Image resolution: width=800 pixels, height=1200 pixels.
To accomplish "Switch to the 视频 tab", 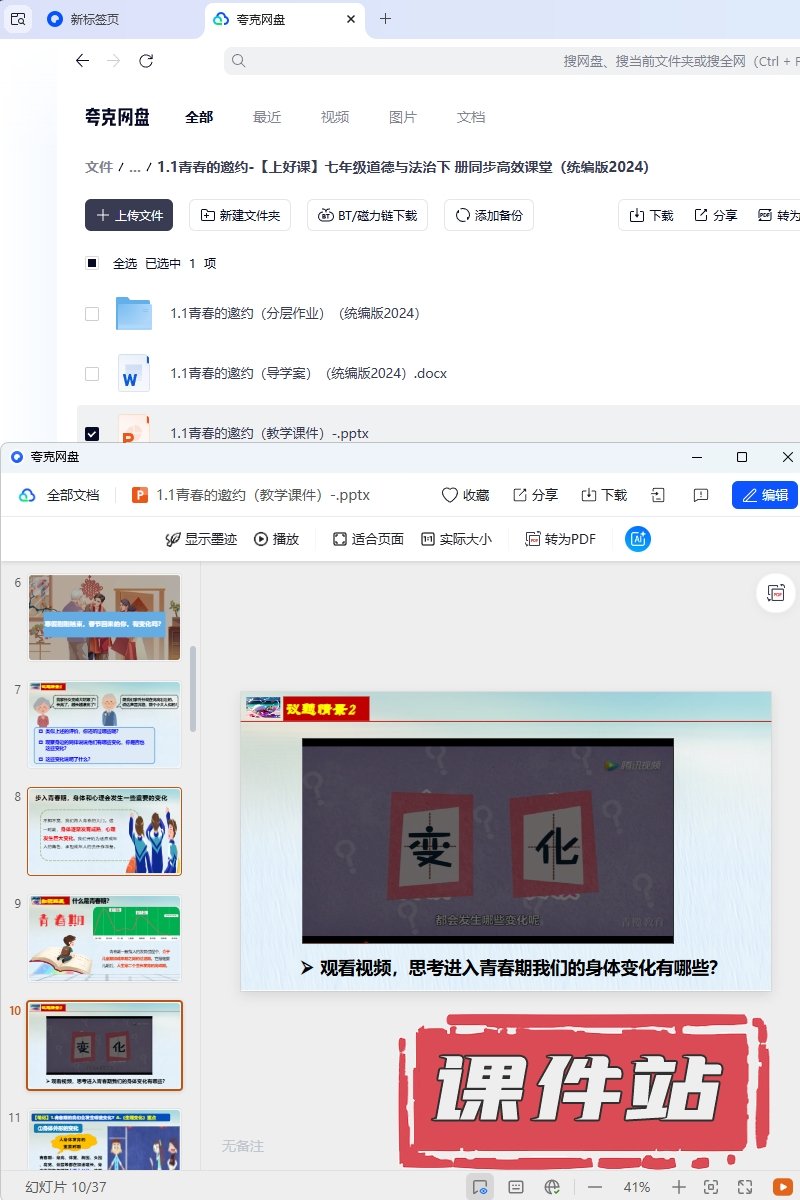I will (335, 117).
